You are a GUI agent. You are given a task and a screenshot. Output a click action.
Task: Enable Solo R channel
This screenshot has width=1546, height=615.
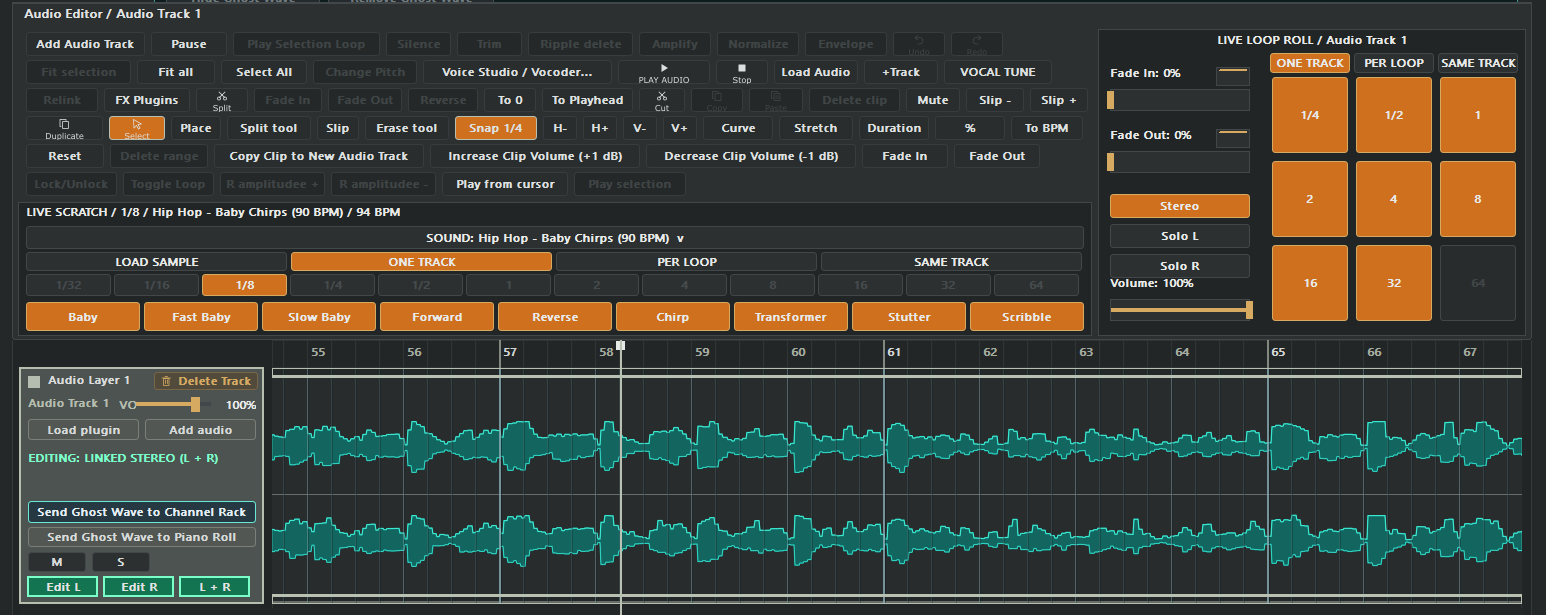1179,266
